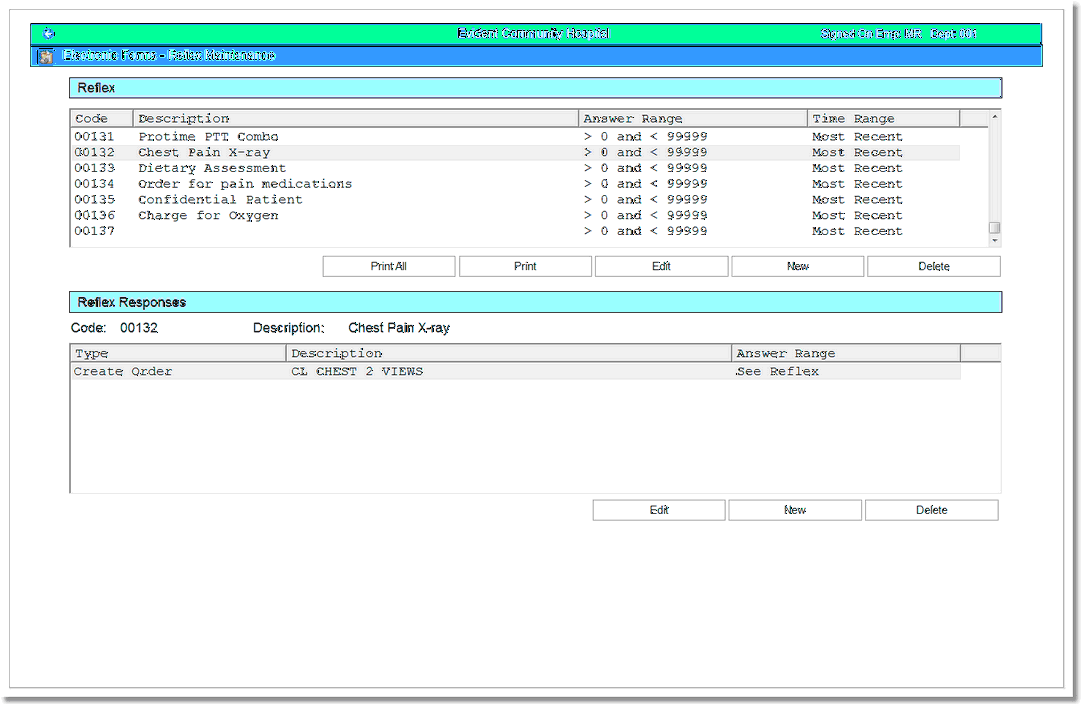
Task: Click the Community Hospital title in the green bar
Action: tap(533, 33)
